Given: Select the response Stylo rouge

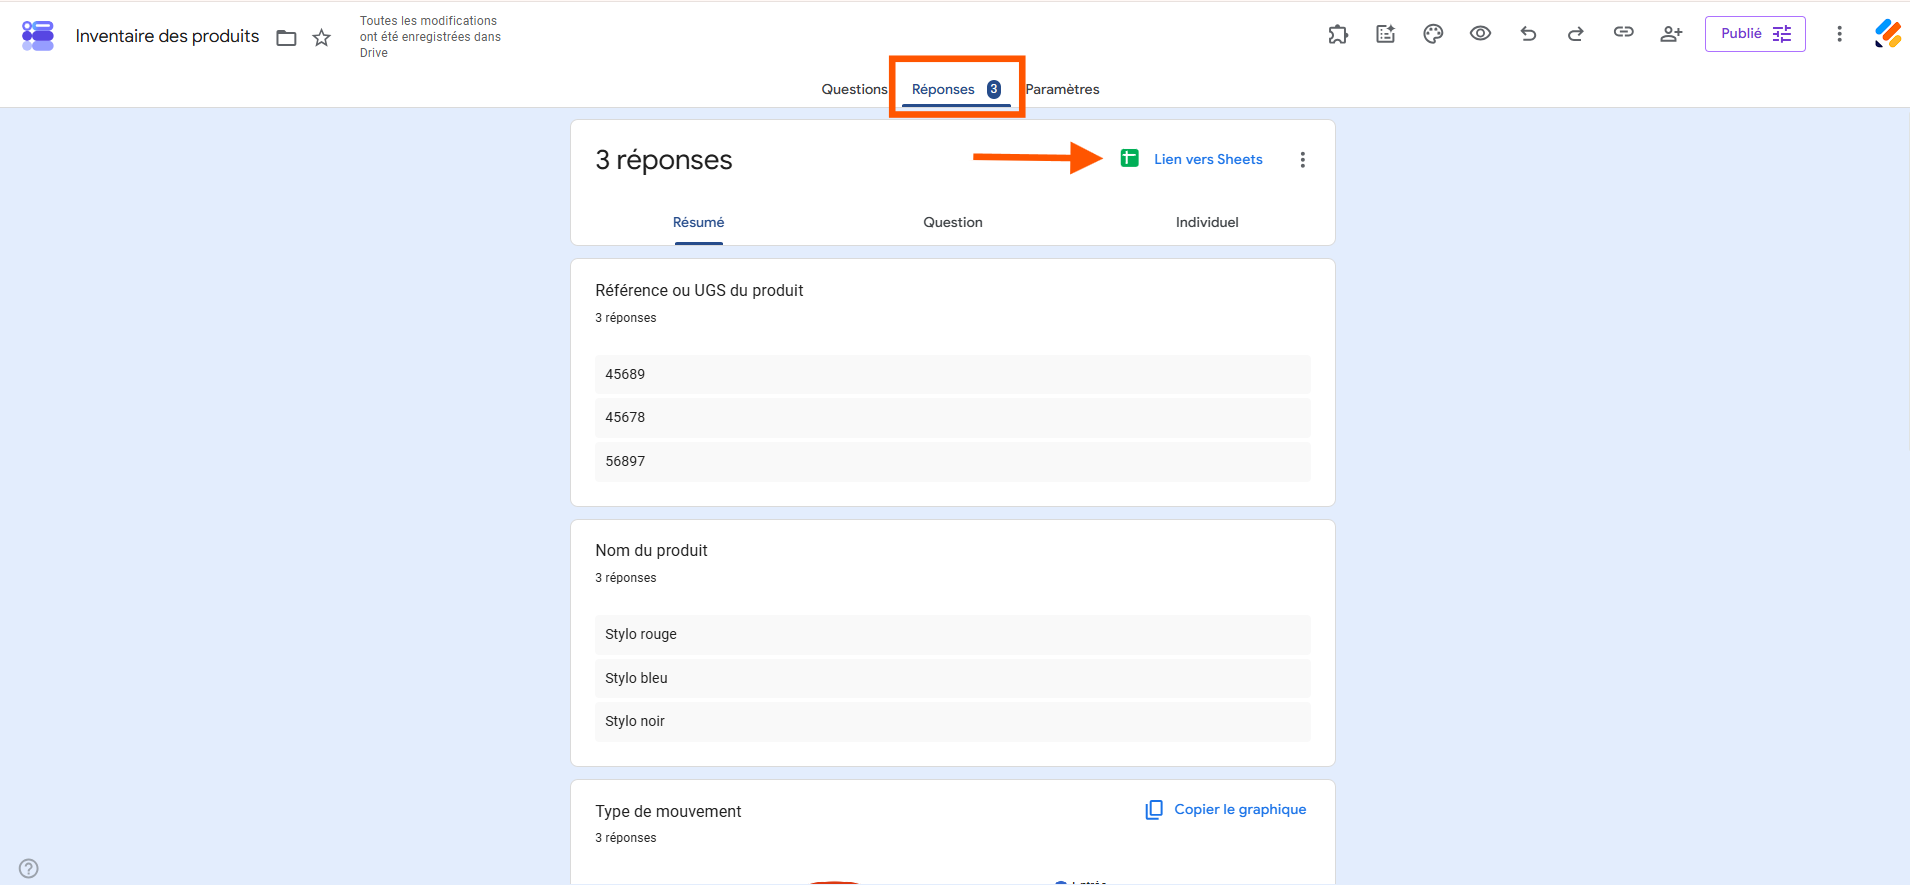Looking at the screenshot, I should point(952,634).
